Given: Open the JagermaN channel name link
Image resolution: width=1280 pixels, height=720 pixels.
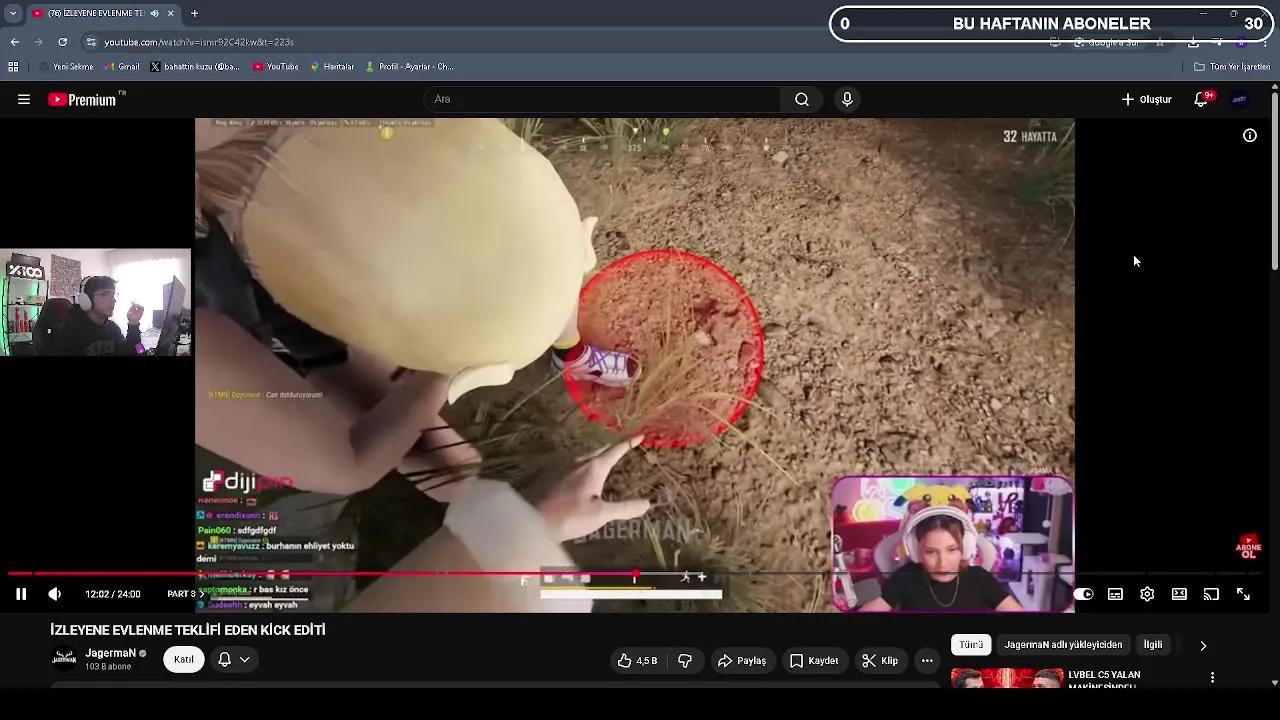Looking at the screenshot, I should [x=110, y=653].
